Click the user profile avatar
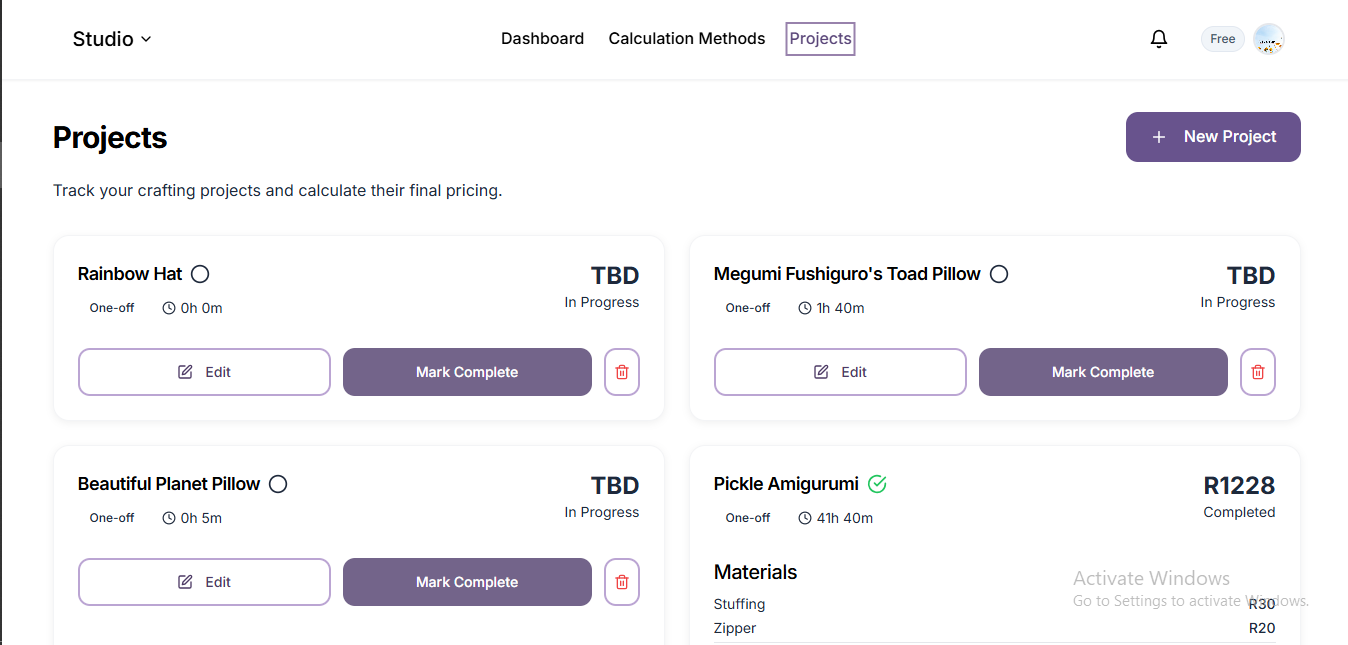 (x=1268, y=39)
